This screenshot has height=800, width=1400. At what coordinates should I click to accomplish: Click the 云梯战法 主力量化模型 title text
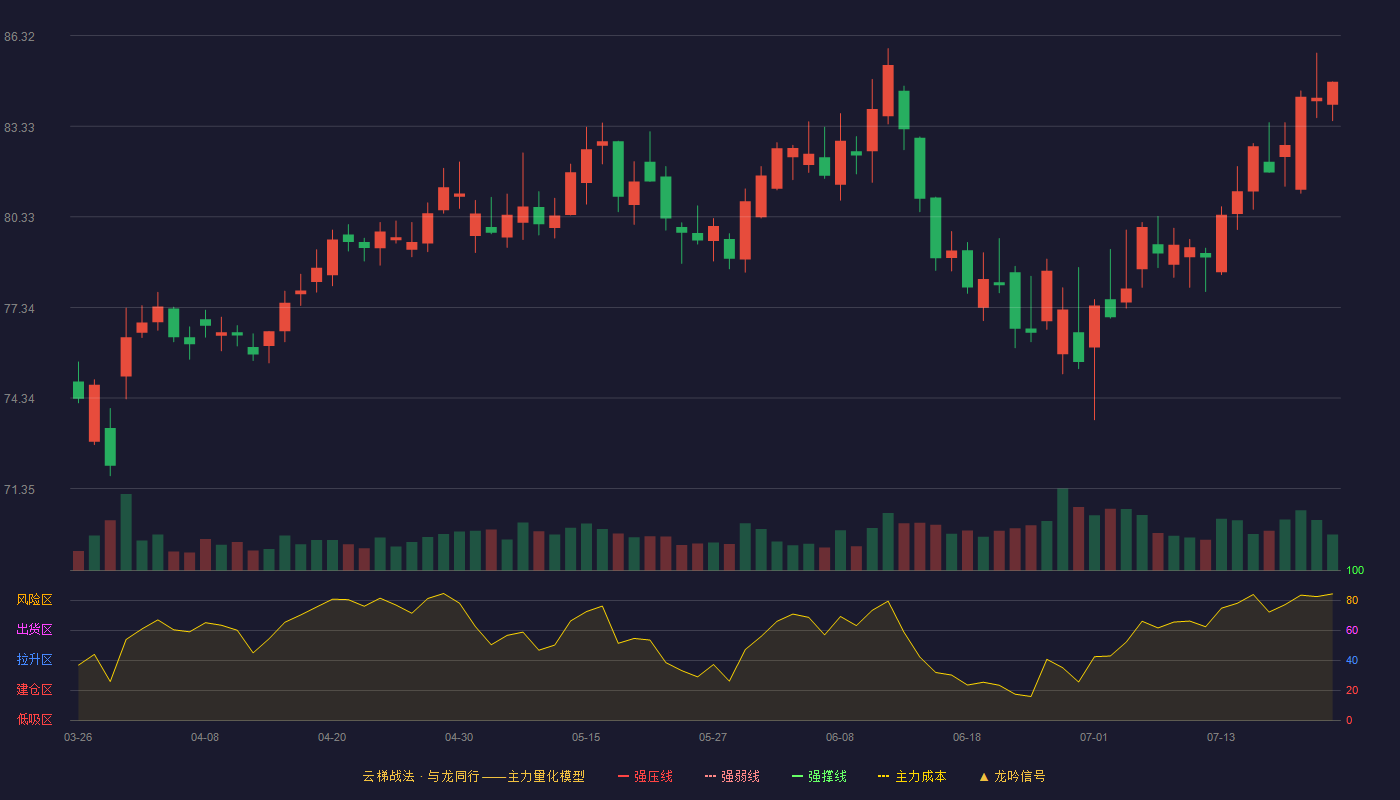[474, 776]
